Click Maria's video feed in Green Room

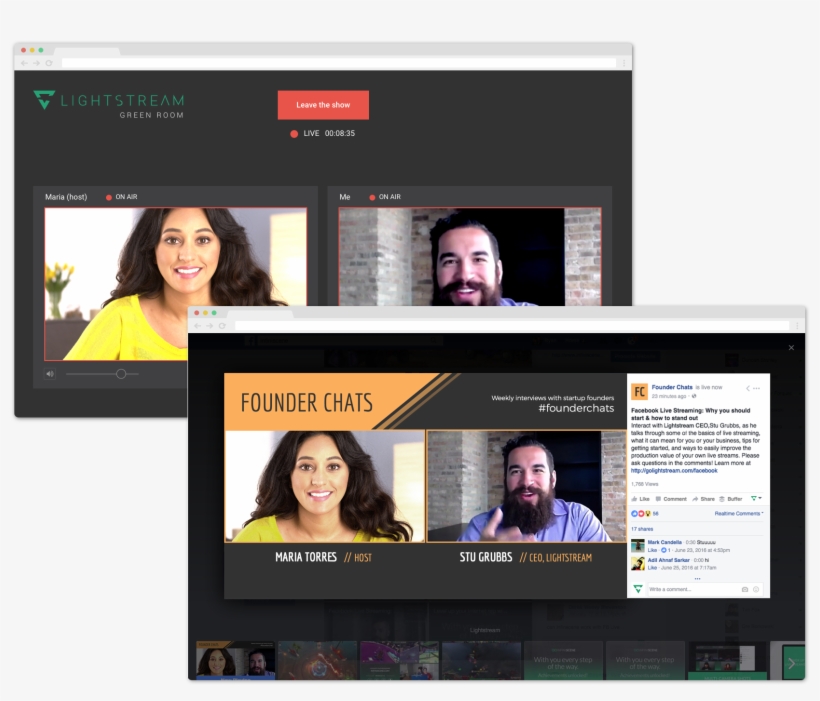click(175, 284)
